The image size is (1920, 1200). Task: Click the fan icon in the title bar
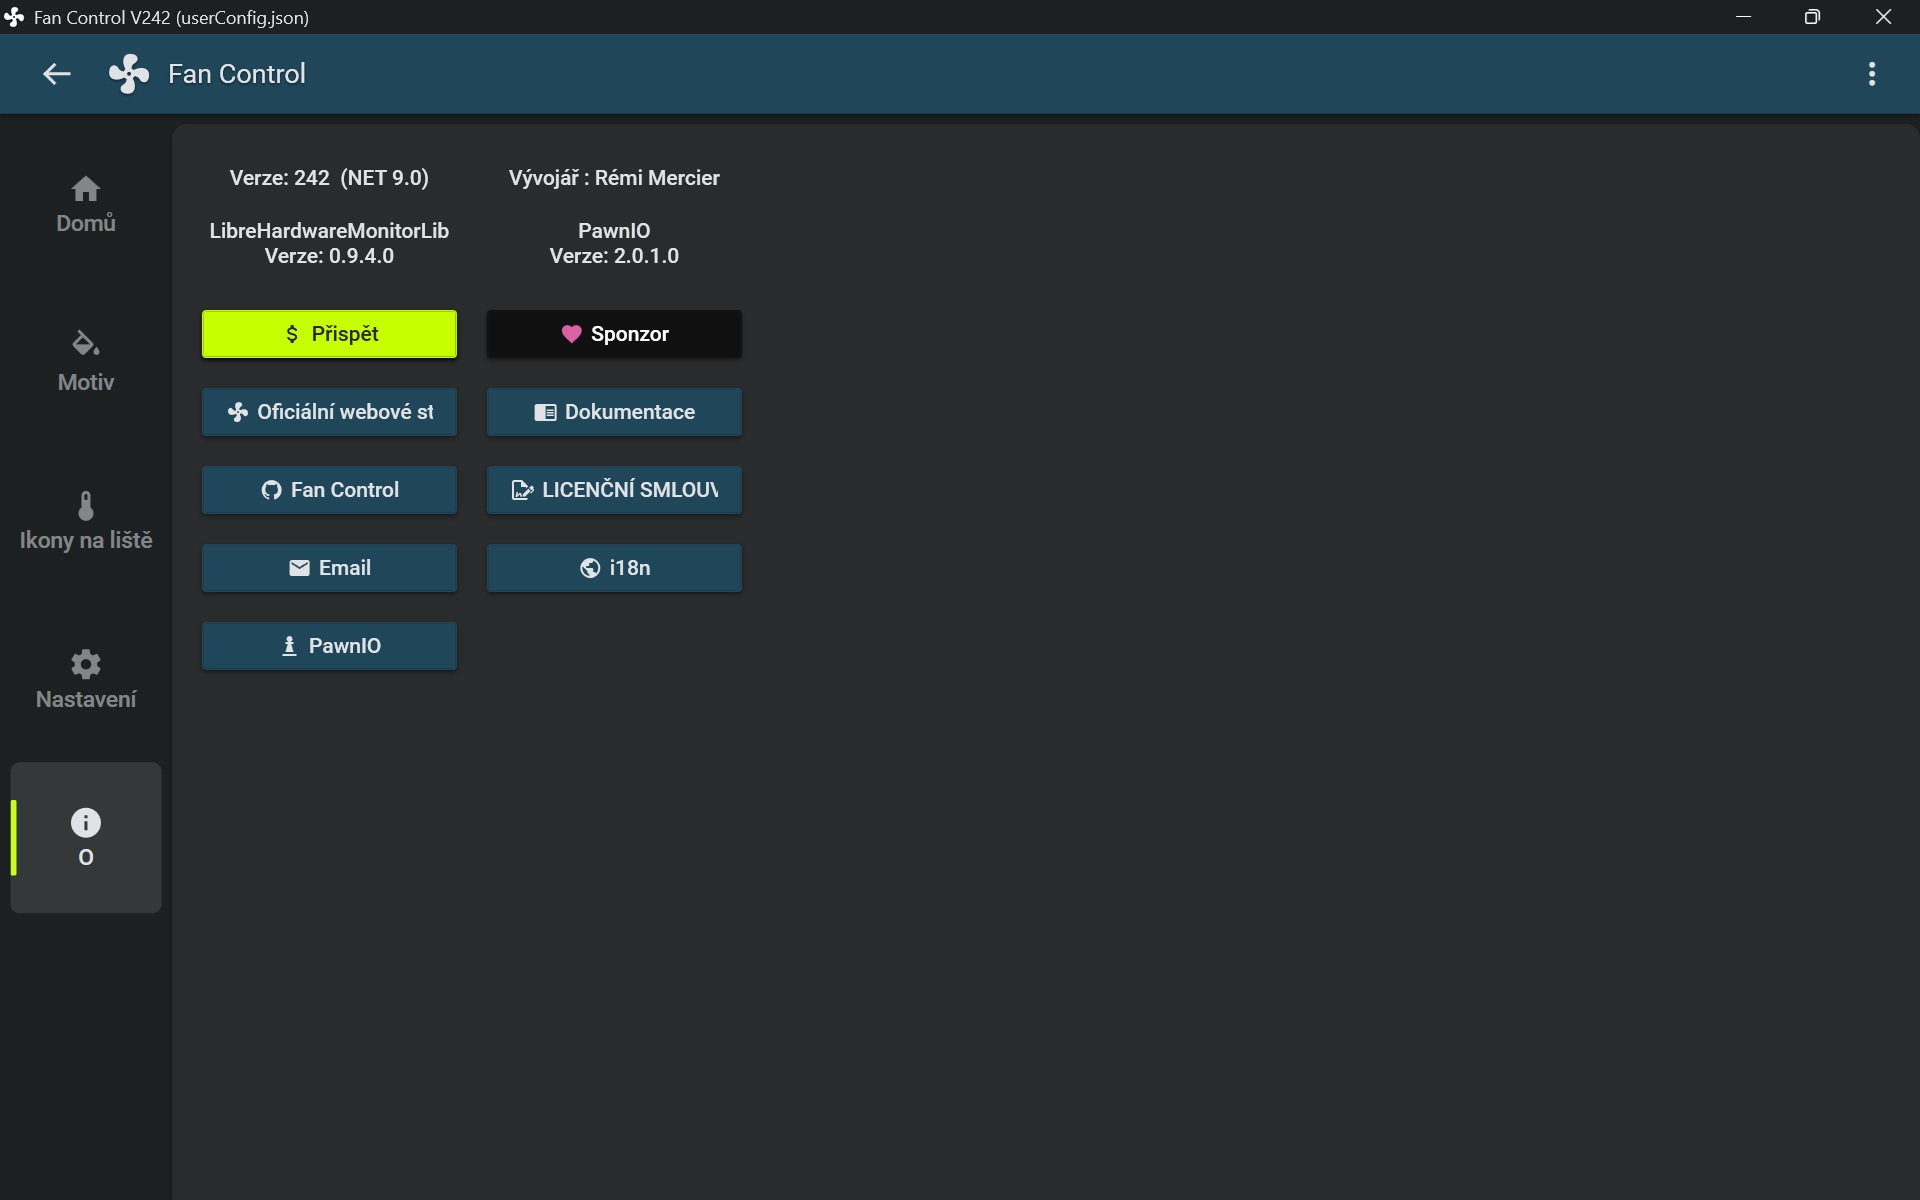14,17
